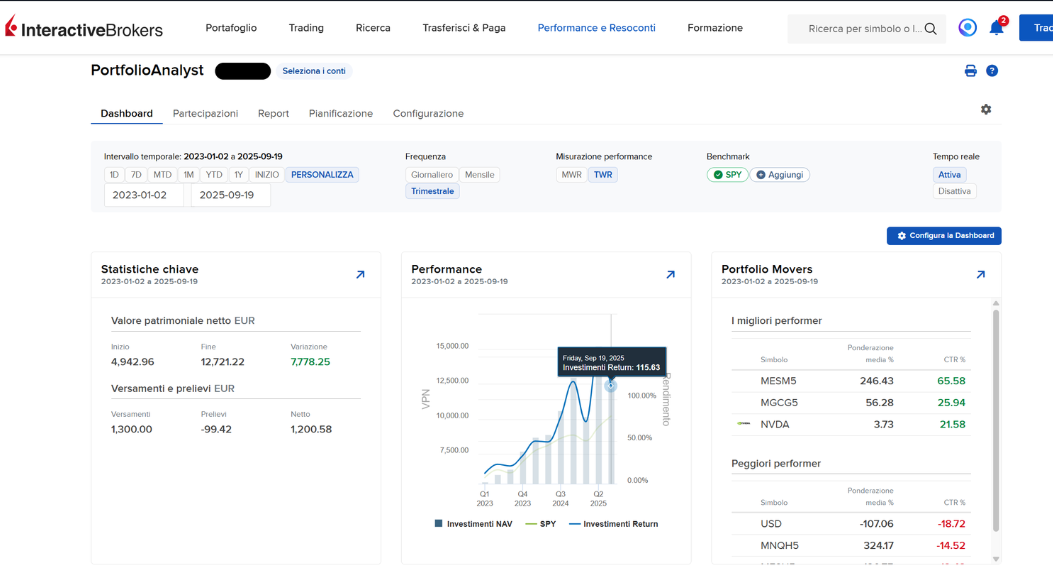Viewport: 1053px width, 566px height.
Task: Open the Configurazione tab
Action: click(x=428, y=113)
